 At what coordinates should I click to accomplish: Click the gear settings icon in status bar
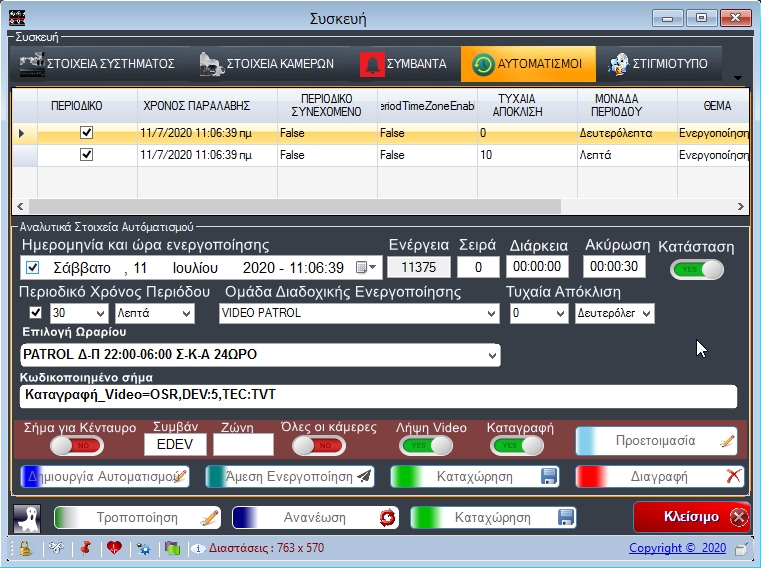pos(145,548)
